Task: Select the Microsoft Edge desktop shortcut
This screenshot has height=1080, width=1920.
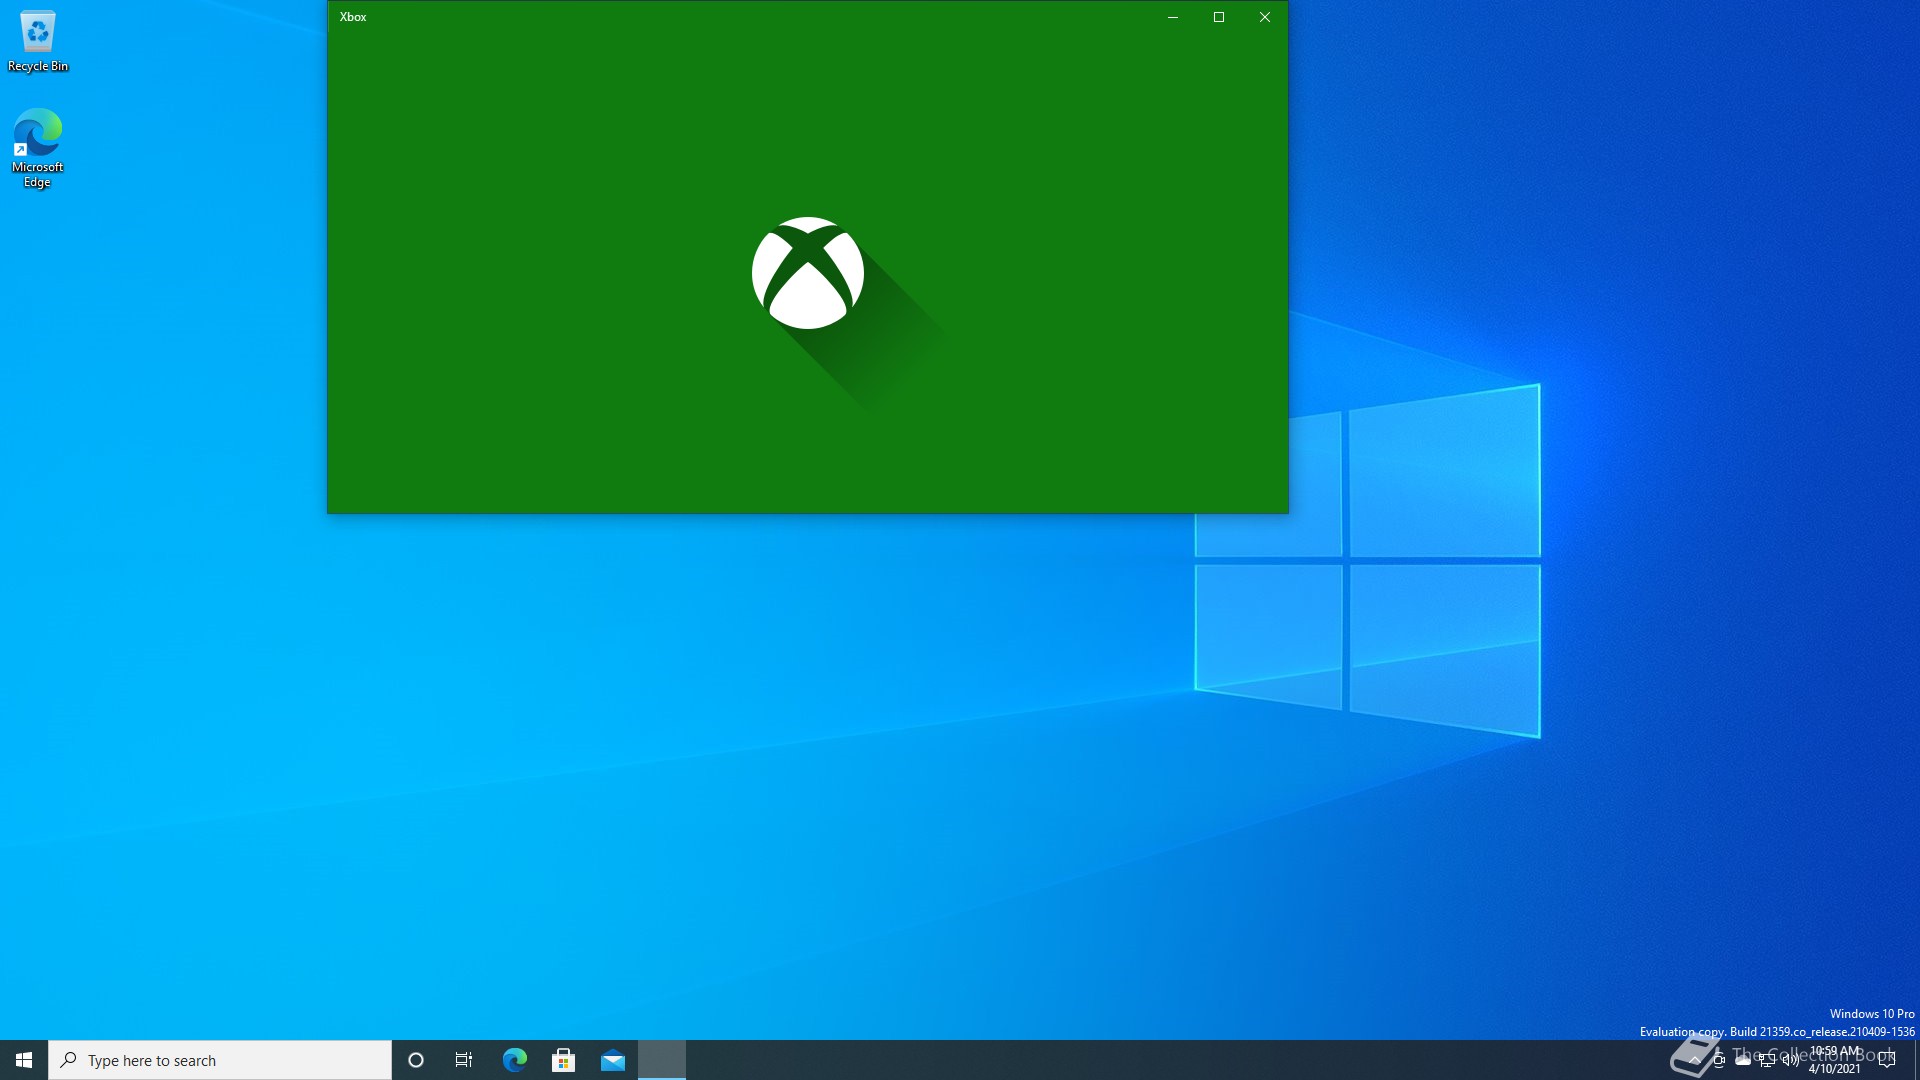Action: 38,148
